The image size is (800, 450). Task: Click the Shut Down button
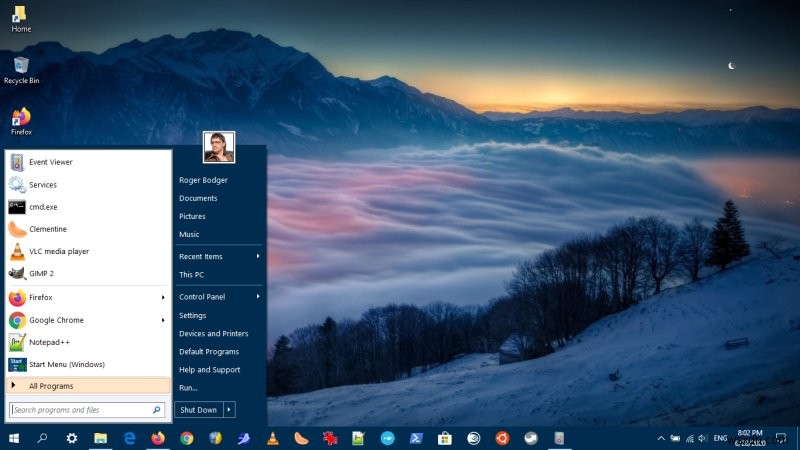198,410
